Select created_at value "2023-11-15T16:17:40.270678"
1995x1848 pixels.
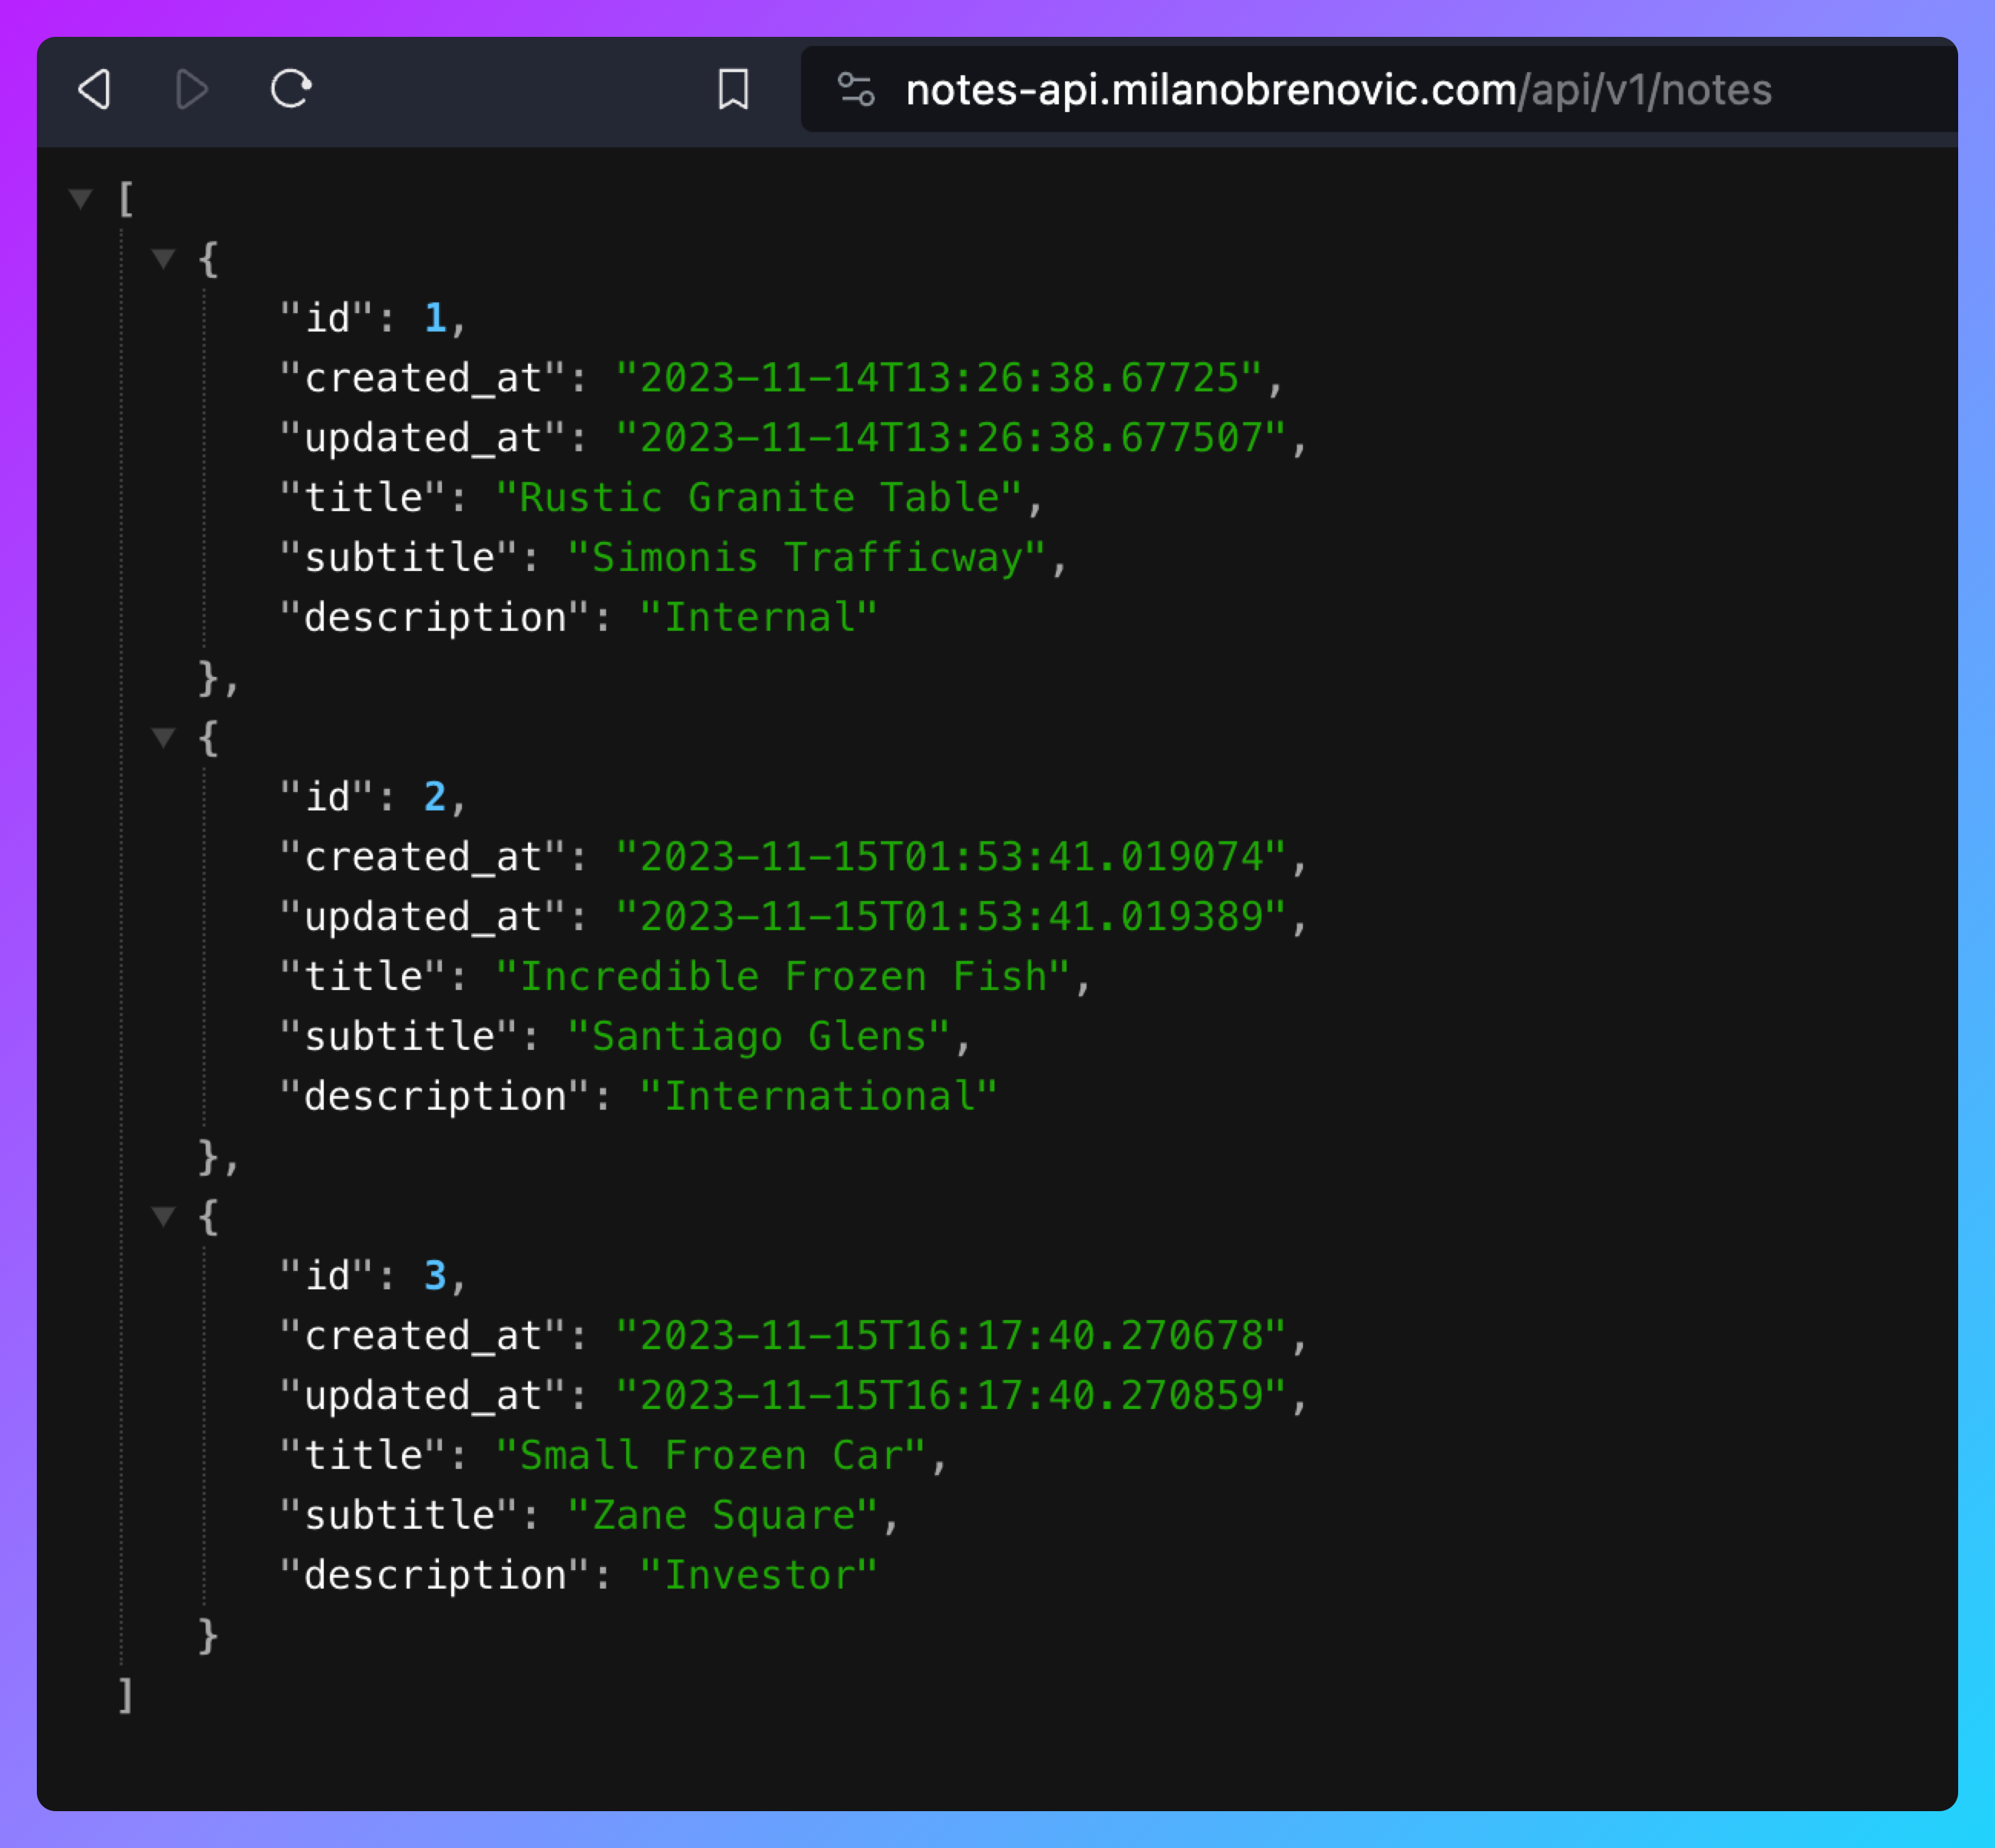951,1336
